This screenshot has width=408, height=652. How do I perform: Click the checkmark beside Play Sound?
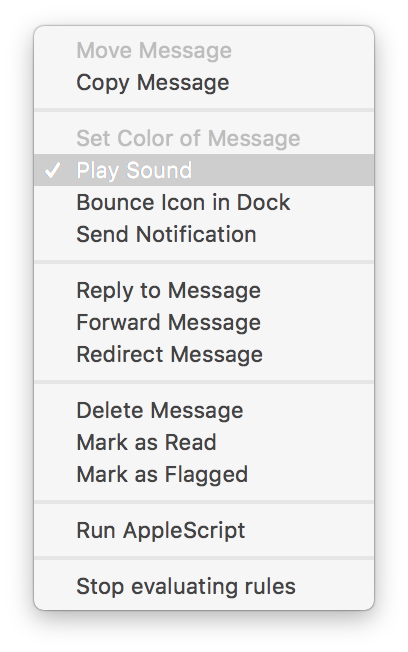pos(53,170)
